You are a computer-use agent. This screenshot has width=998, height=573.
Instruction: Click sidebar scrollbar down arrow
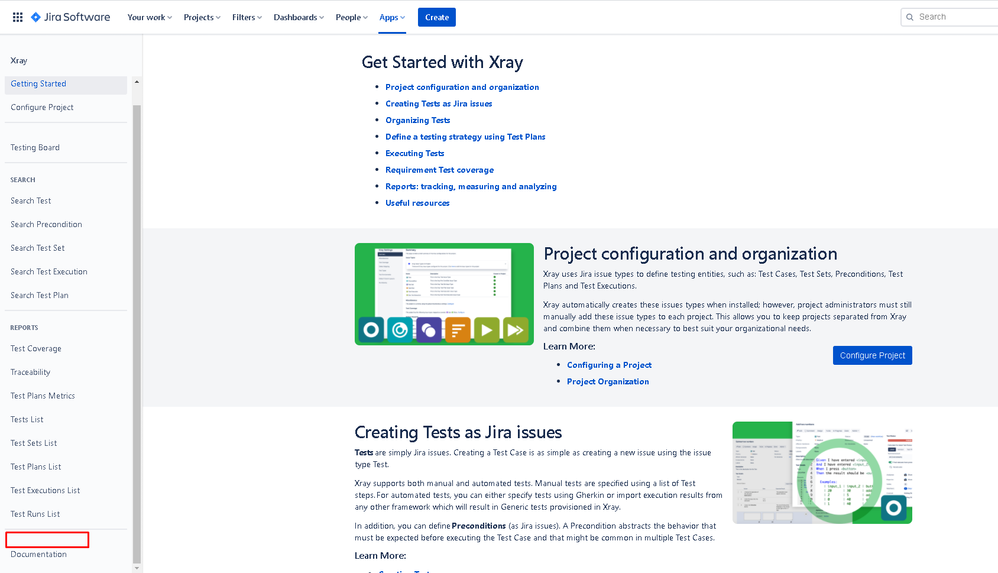(137, 567)
